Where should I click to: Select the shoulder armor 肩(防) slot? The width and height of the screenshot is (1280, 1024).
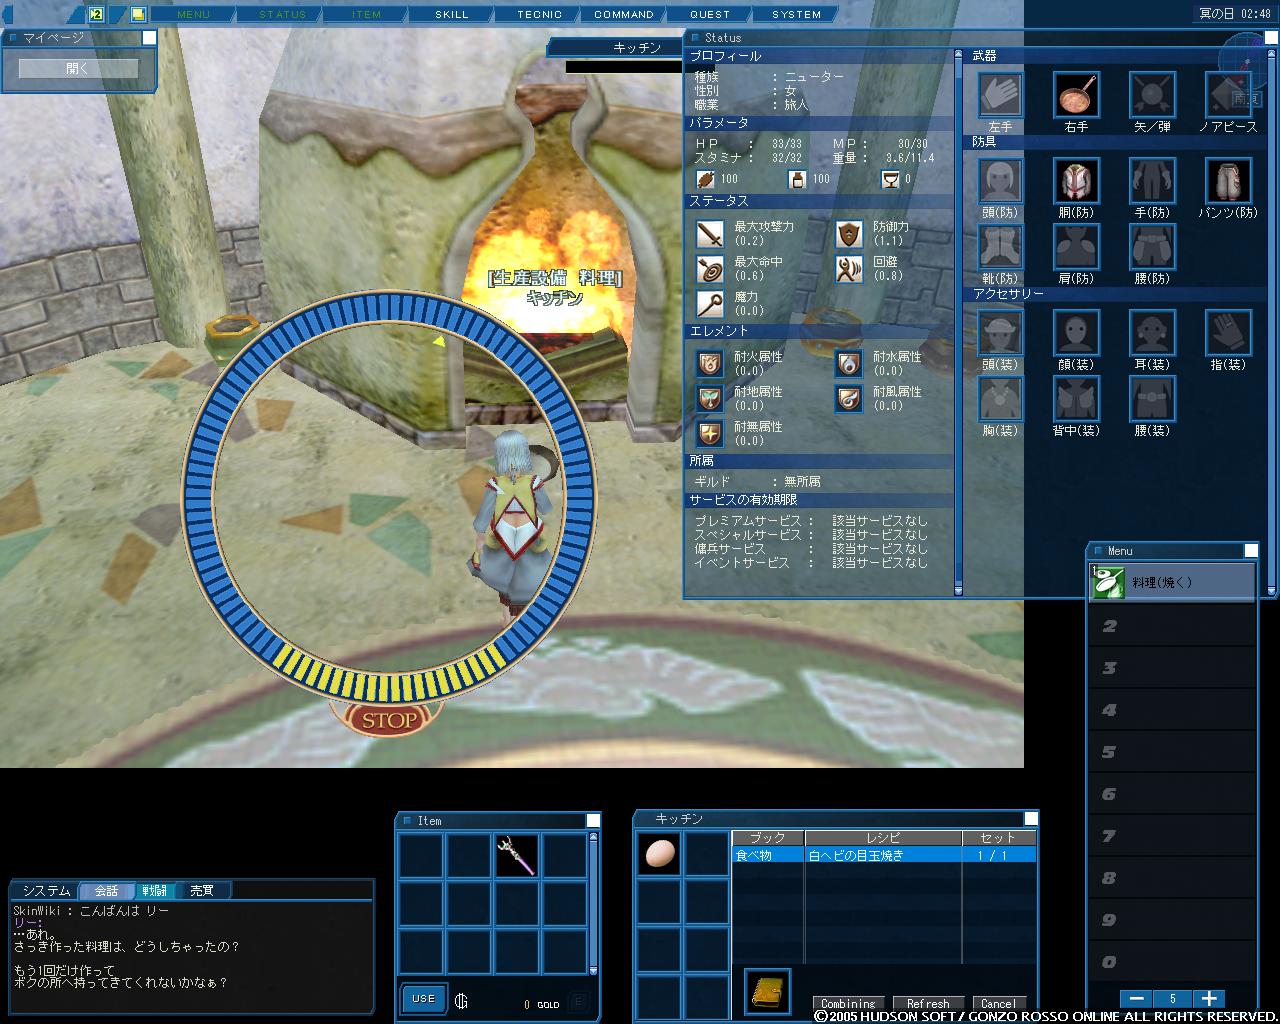[x=1076, y=247]
